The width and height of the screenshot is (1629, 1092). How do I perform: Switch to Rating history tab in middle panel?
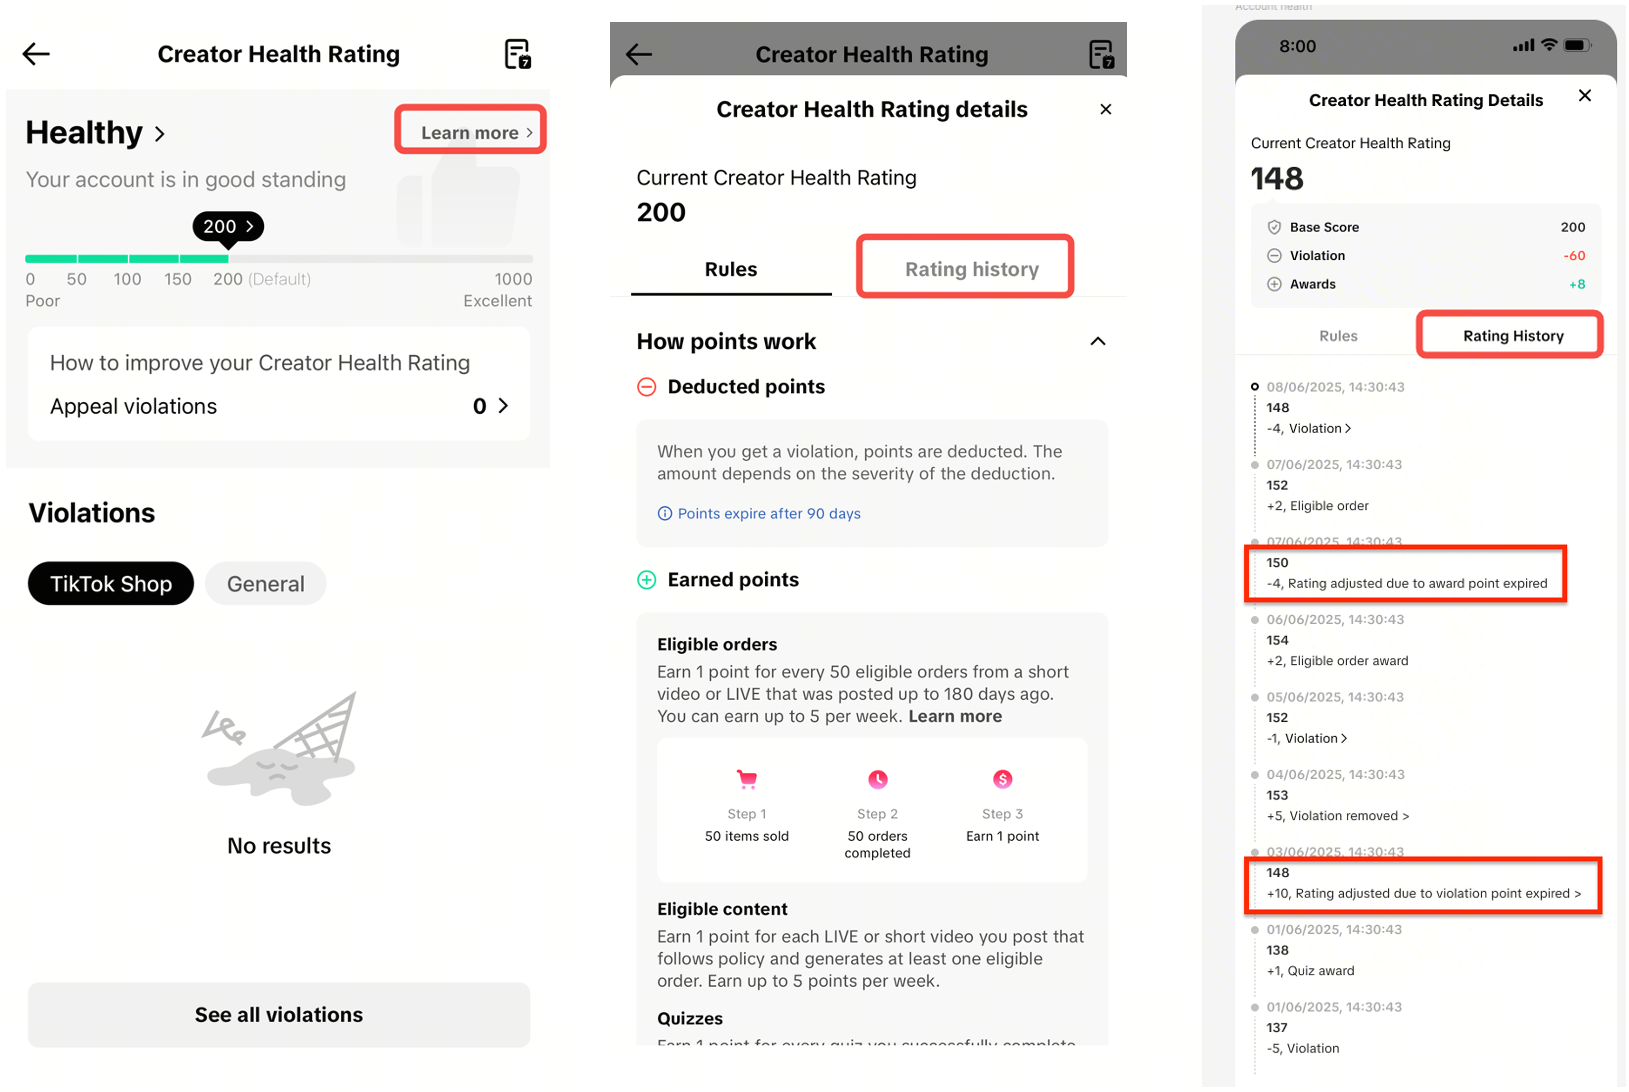(972, 269)
